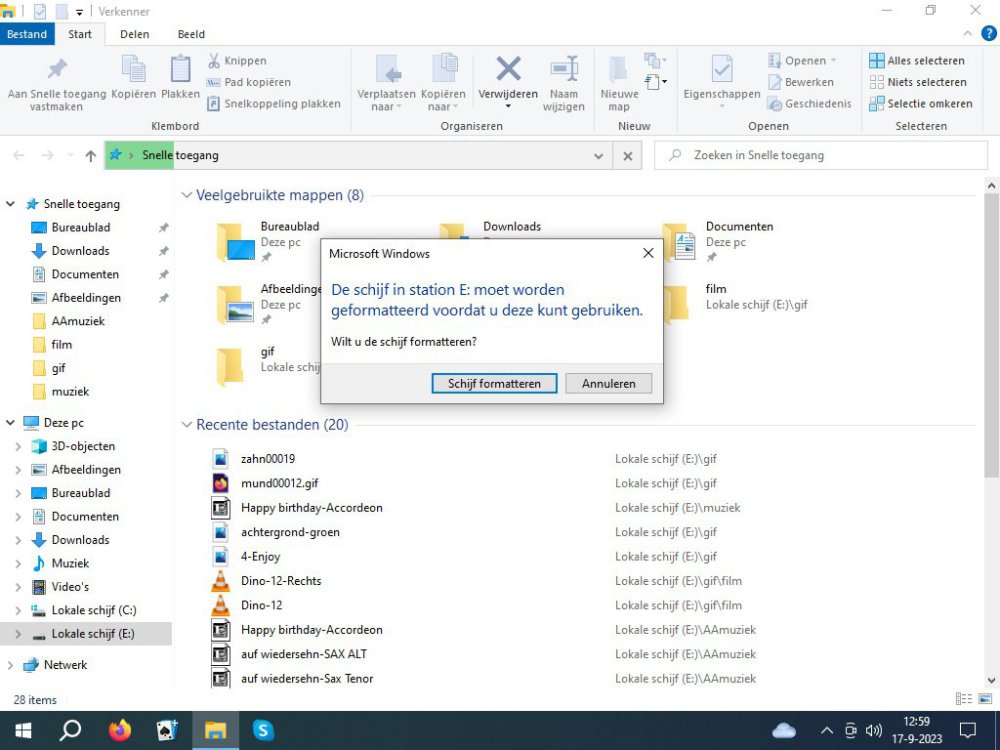The width and height of the screenshot is (1000, 750).
Task: Click Alles selecteren in the ribbon
Action: point(917,61)
